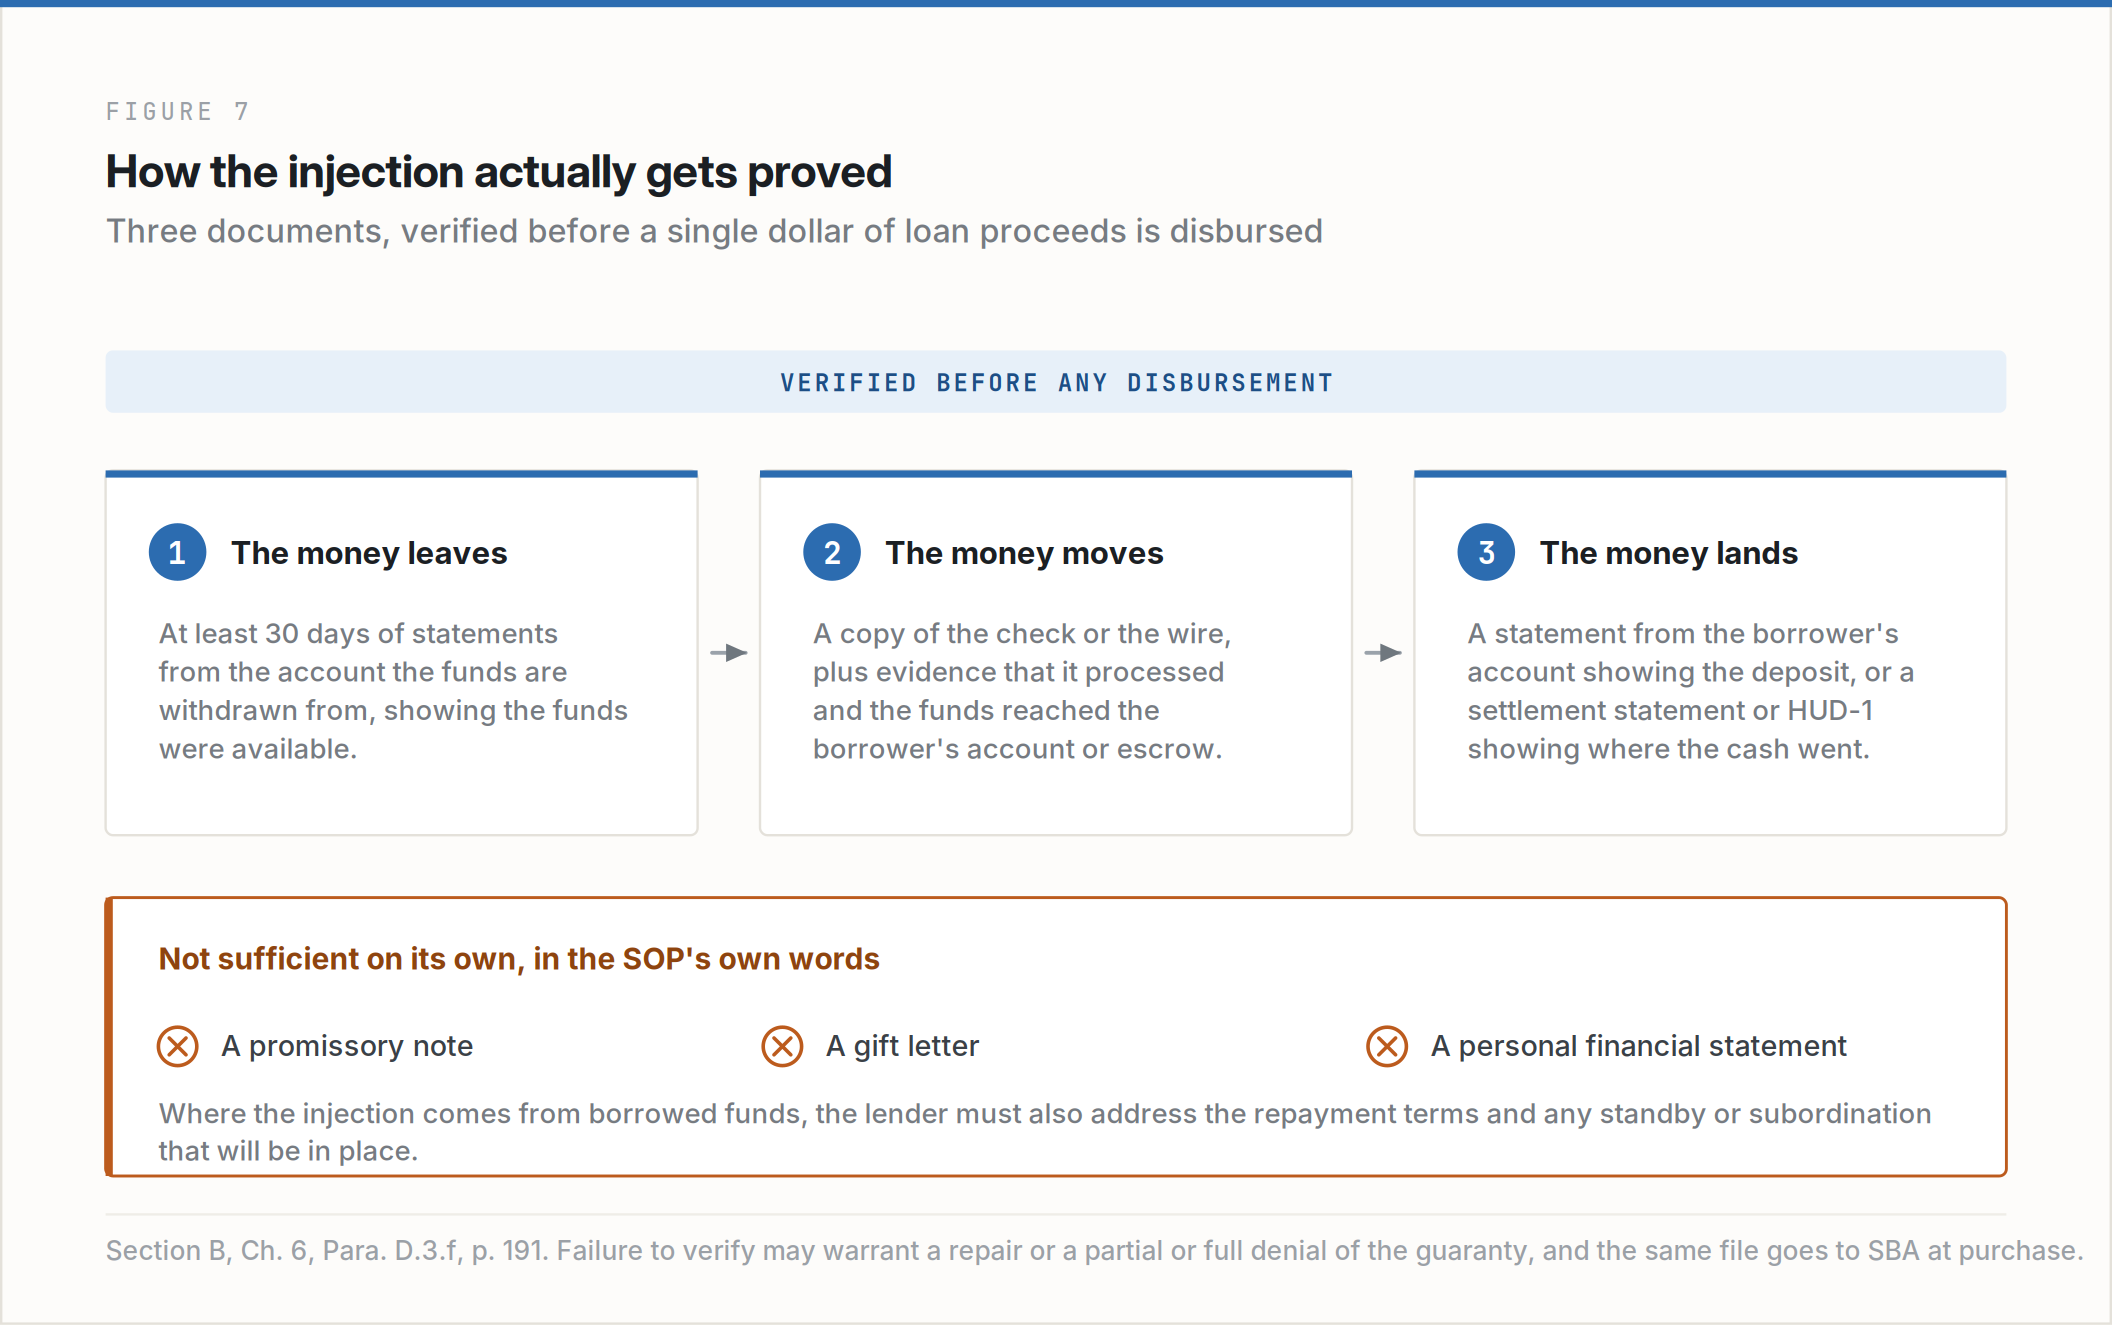Click 'The money lands' card title
Viewport: 2112px width, 1325px height.
(1668, 553)
